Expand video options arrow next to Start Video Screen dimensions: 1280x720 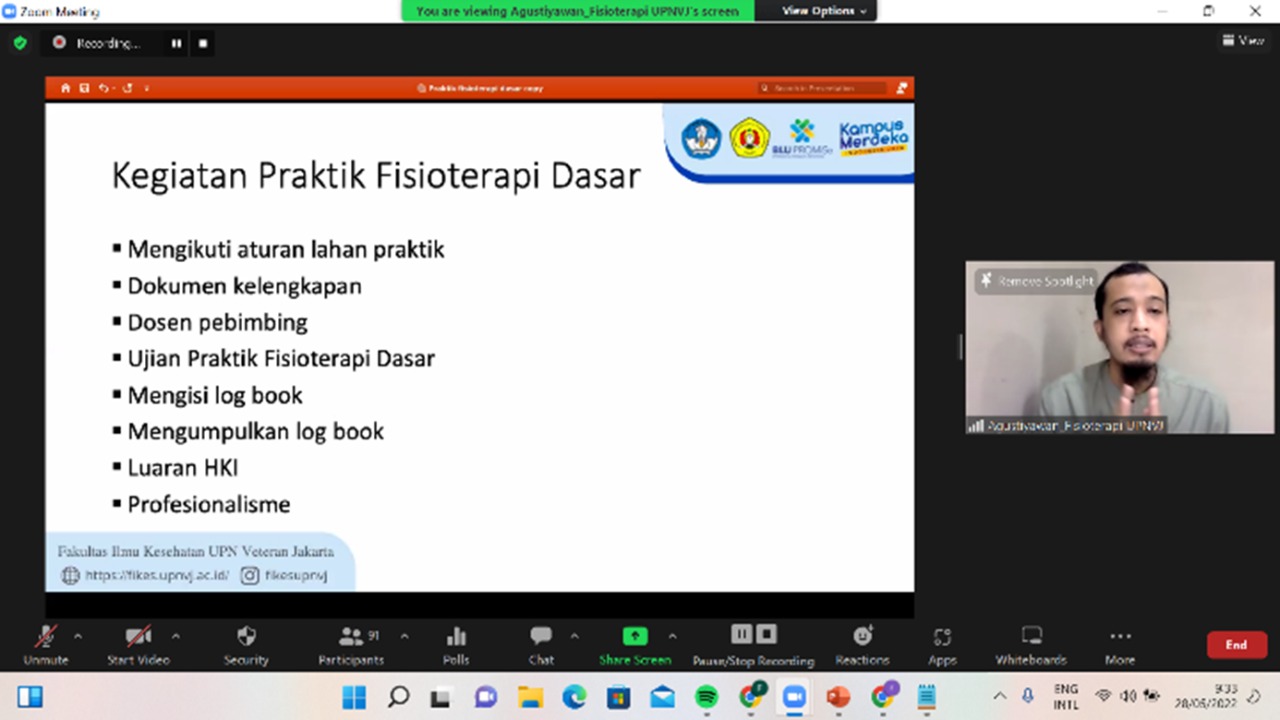(176, 636)
